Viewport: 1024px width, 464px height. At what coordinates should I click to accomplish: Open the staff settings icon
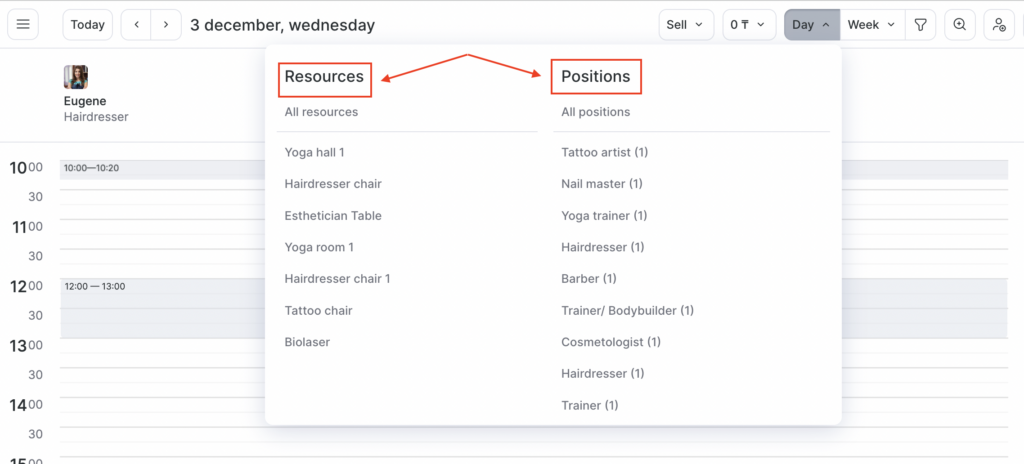(999, 25)
